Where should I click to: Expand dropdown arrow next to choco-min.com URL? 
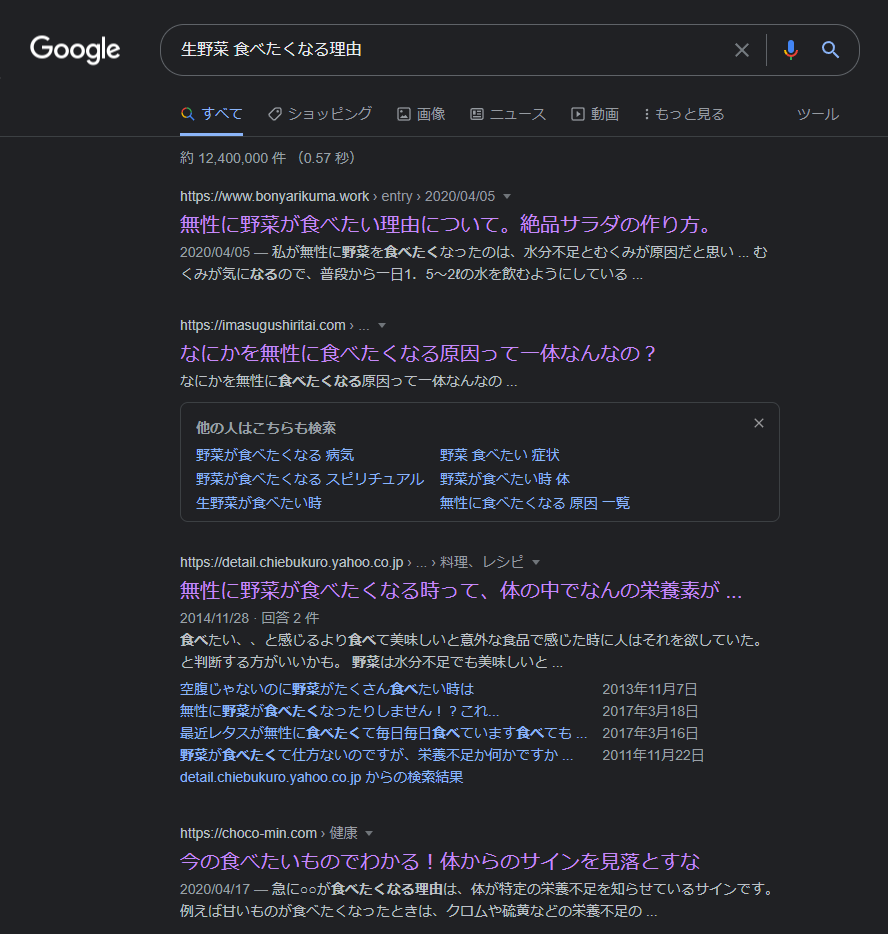pos(369,833)
